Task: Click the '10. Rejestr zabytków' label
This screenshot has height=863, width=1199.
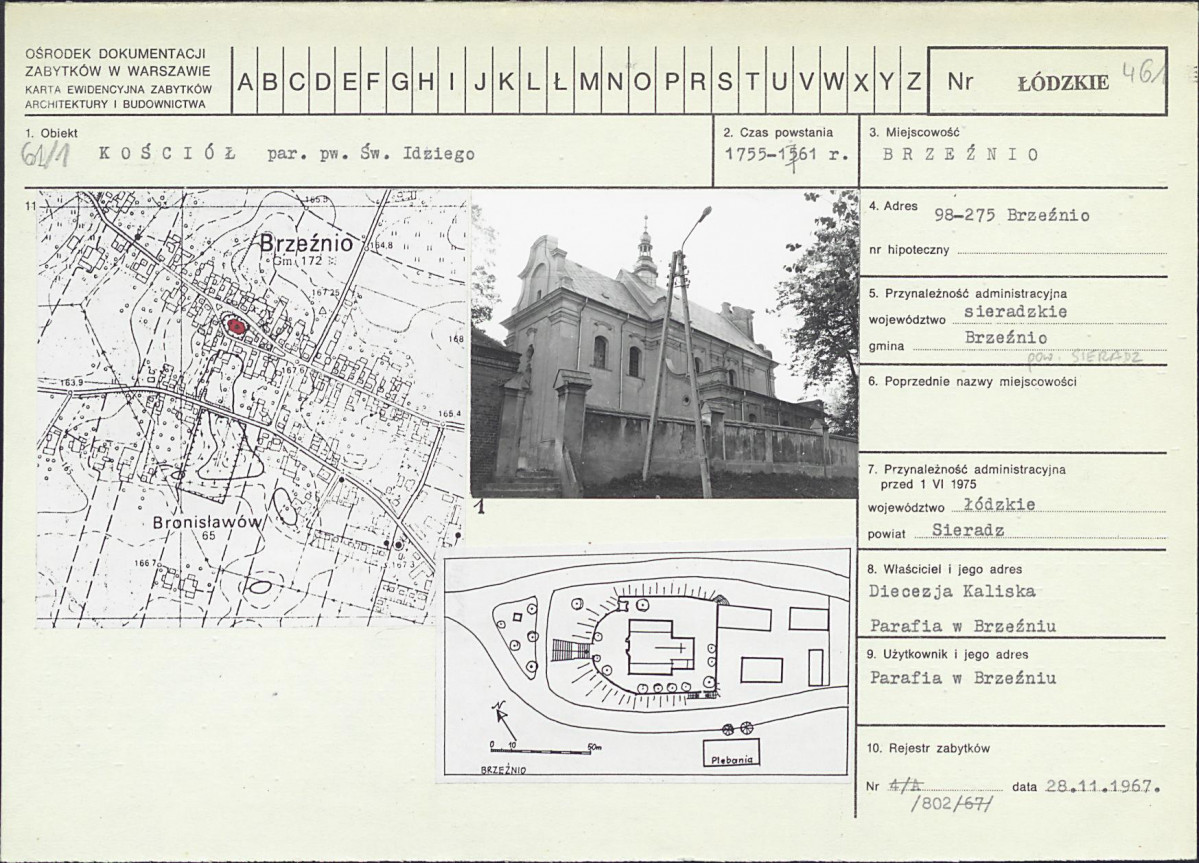Action: 928,748
